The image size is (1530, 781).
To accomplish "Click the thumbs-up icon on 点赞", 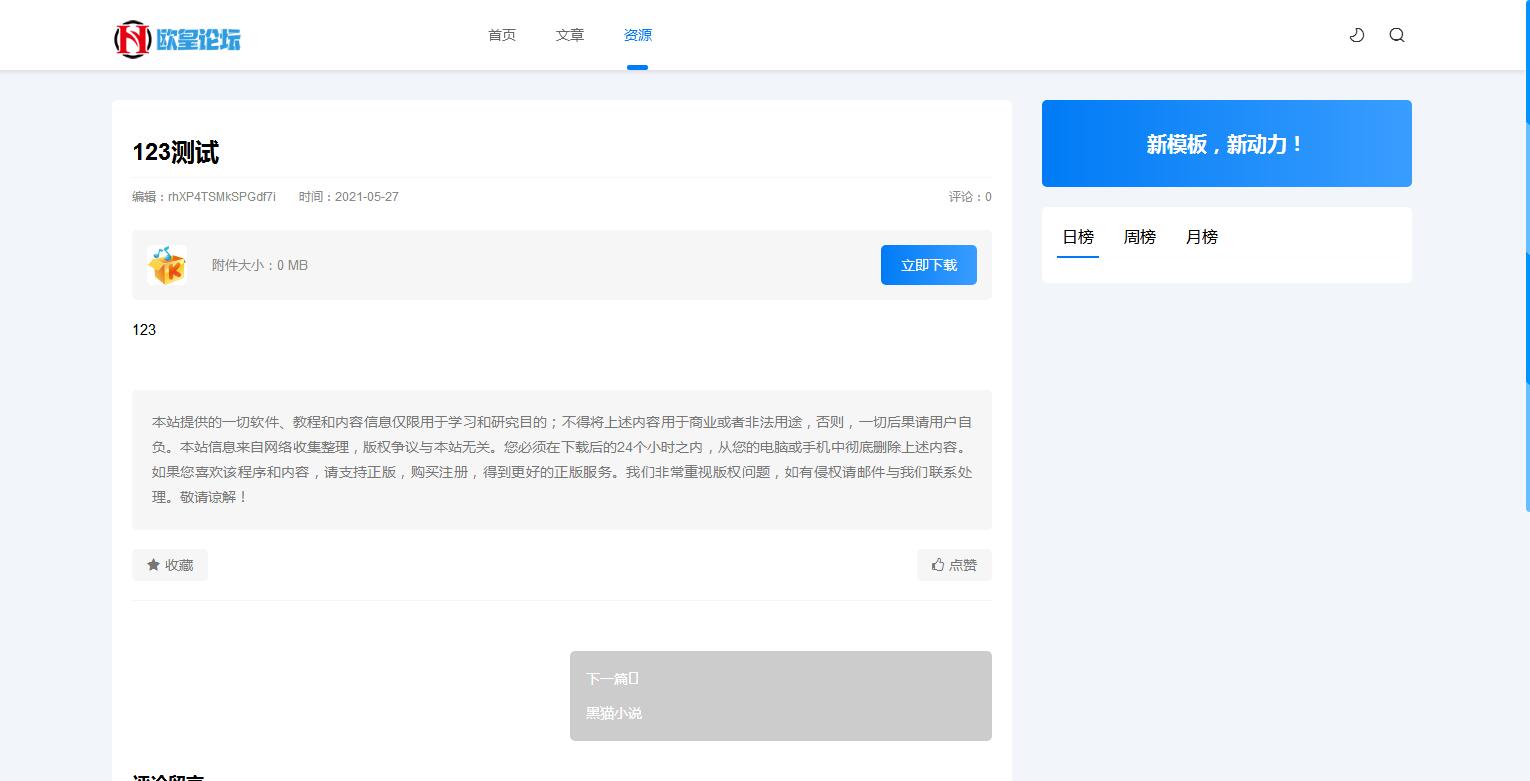I will pyautogui.click(x=938, y=565).
